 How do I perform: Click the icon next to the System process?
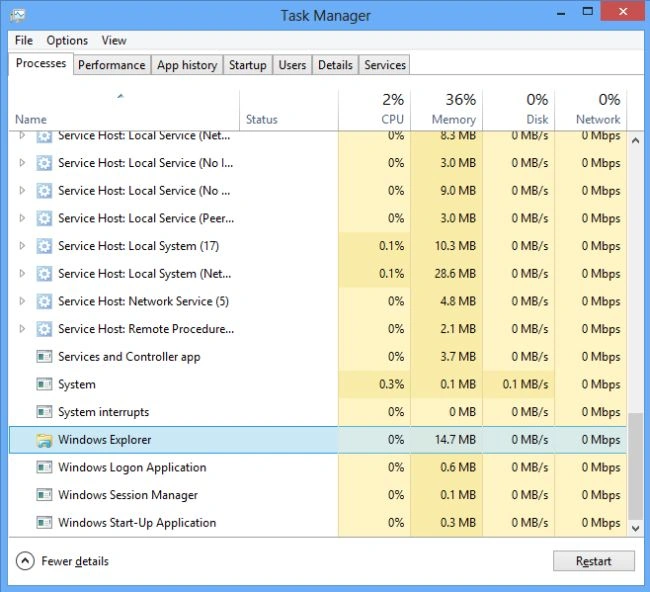44,384
